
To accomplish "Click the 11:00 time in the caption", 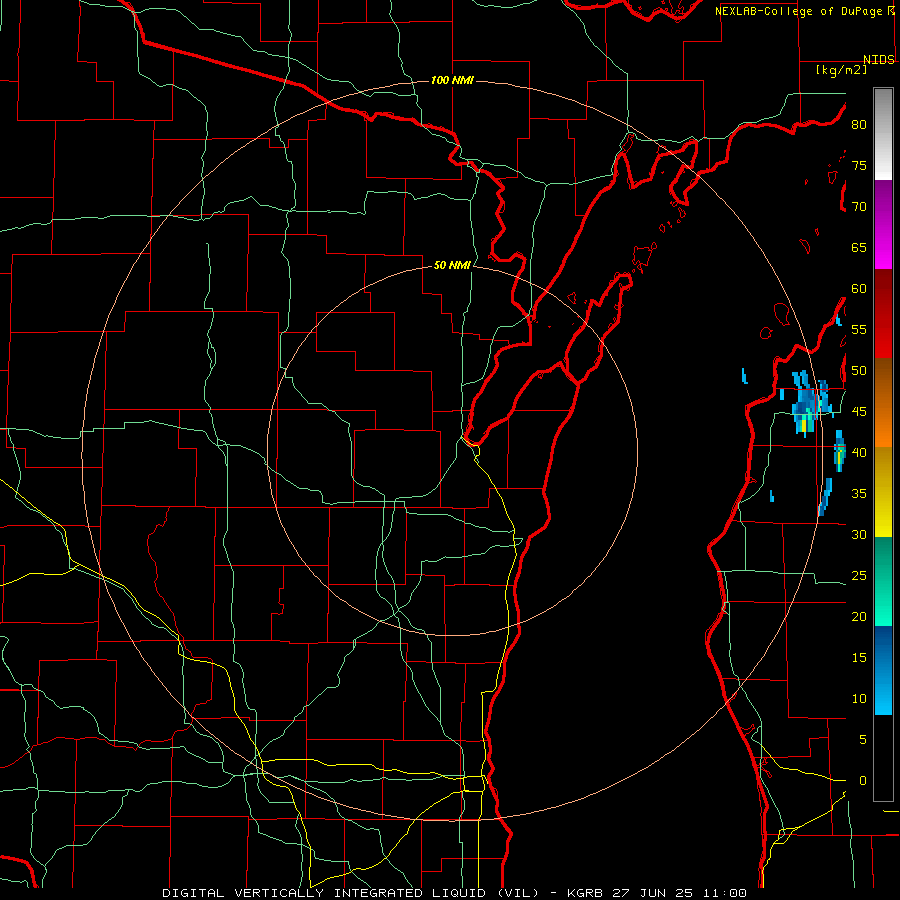I will click(x=725, y=893).
